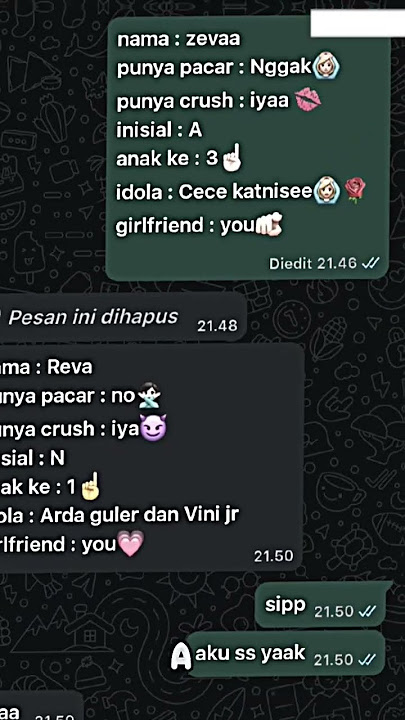Select the message text nama : zevaa
Screen dimensions: 405x720
(x=179, y=39)
